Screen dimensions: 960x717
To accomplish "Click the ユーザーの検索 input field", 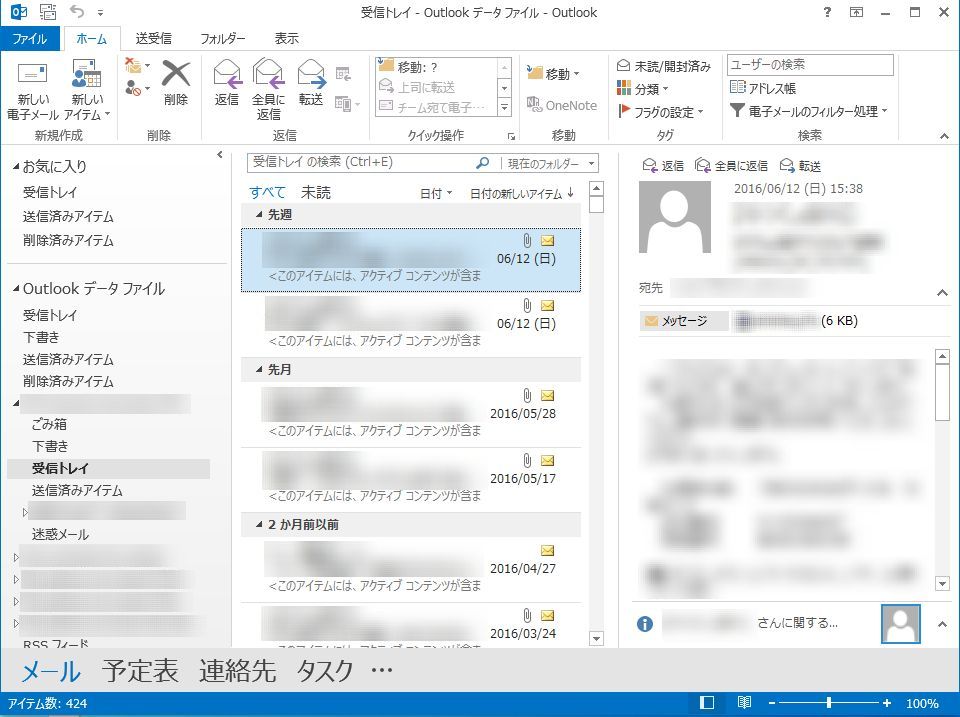I will click(x=810, y=65).
